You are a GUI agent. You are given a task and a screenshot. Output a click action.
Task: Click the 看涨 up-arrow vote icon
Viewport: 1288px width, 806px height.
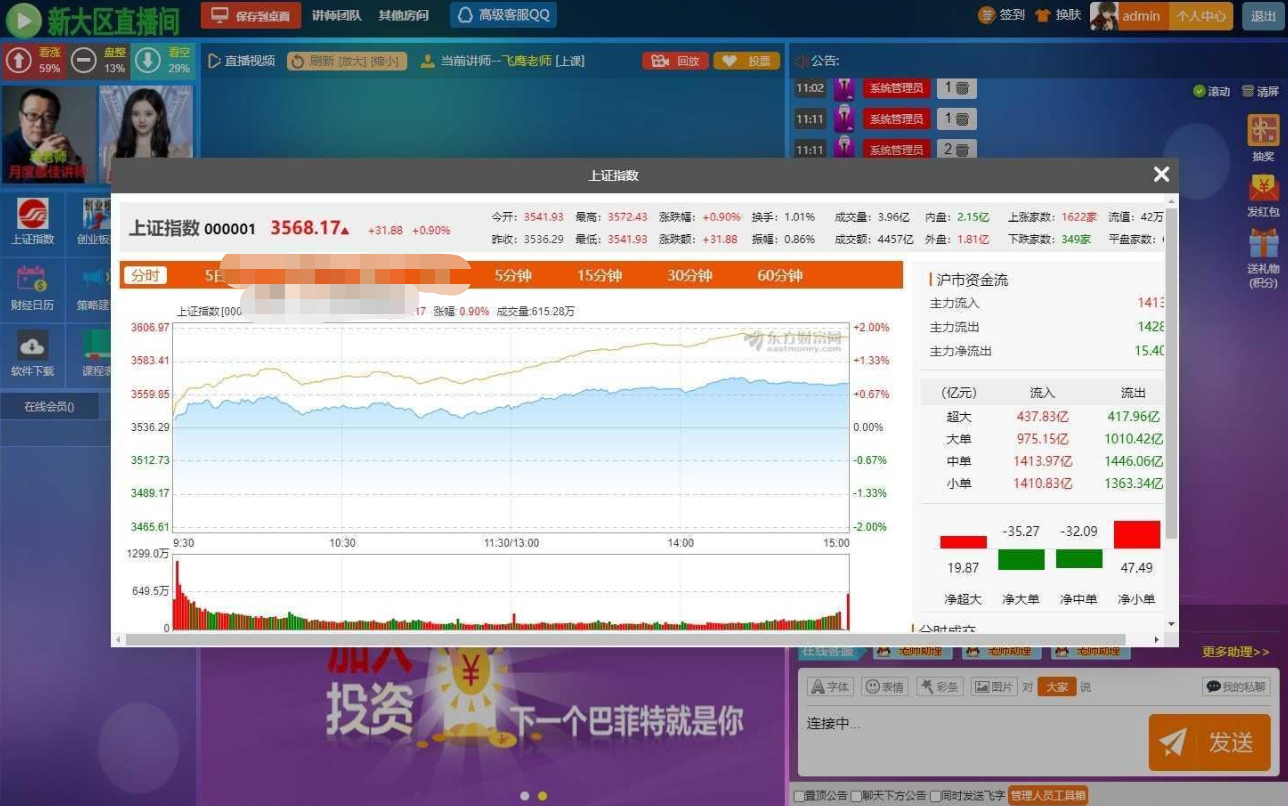pyautogui.click(x=19, y=61)
